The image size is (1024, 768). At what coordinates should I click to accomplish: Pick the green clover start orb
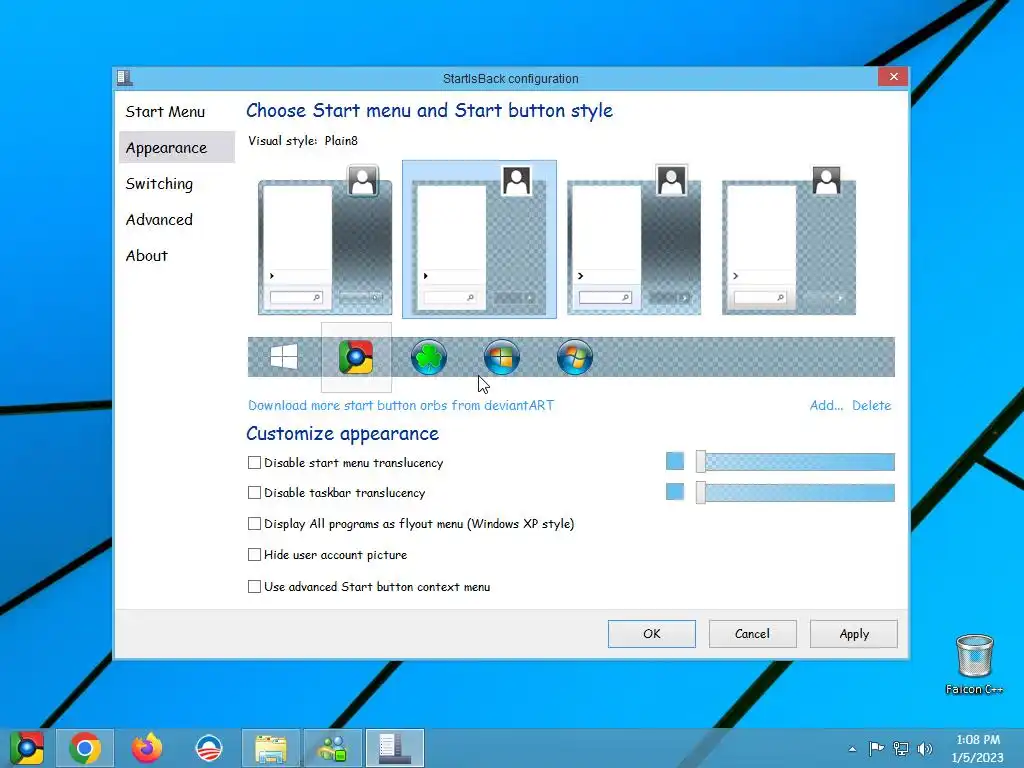(x=428, y=357)
